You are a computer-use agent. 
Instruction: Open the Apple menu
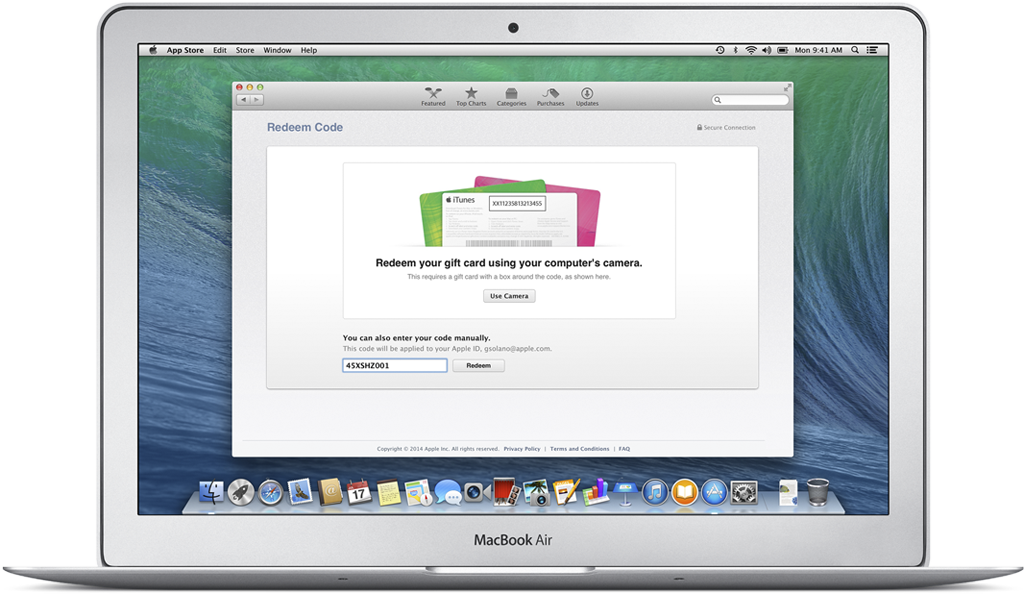(153, 50)
